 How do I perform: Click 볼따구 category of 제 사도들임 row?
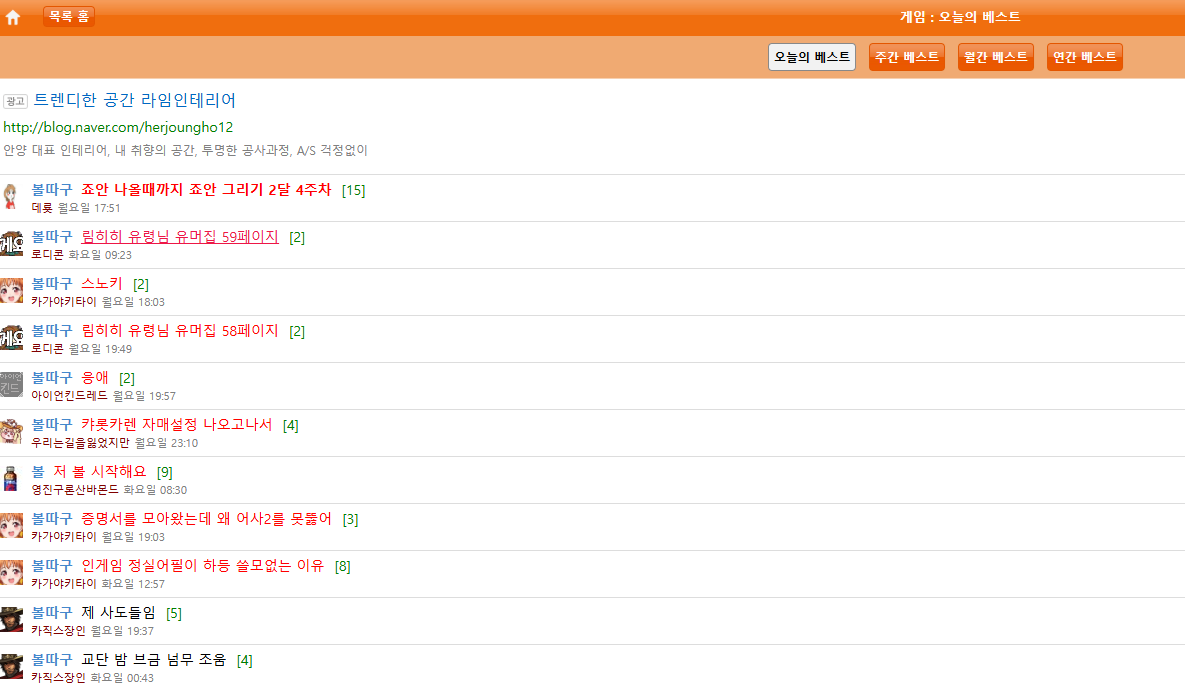52,612
